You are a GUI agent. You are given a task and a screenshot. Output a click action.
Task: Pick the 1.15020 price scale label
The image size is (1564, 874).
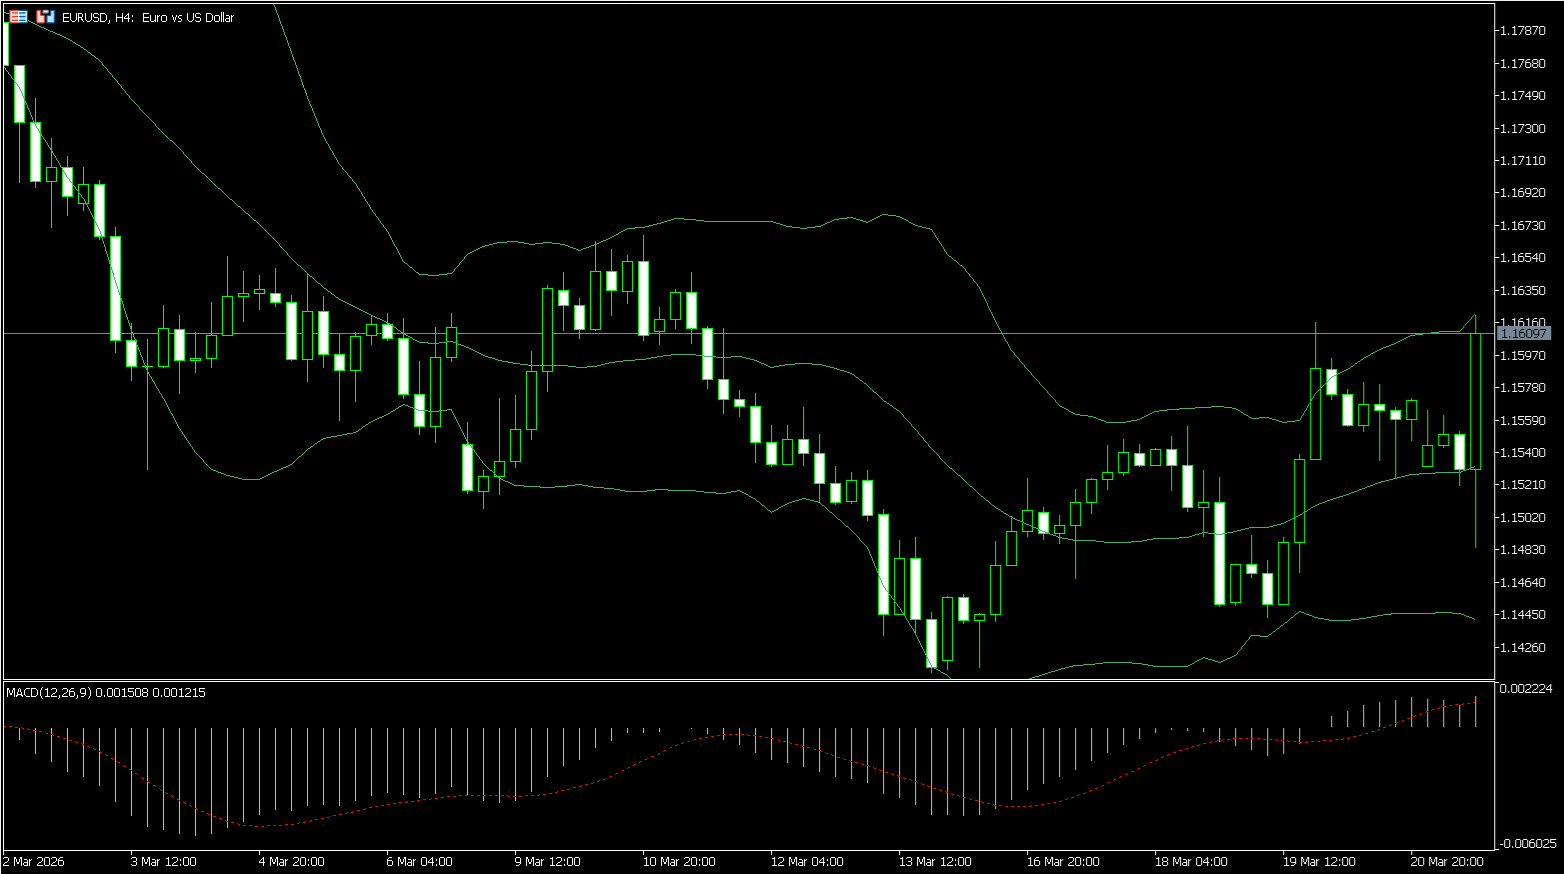tap(1522, 517)
